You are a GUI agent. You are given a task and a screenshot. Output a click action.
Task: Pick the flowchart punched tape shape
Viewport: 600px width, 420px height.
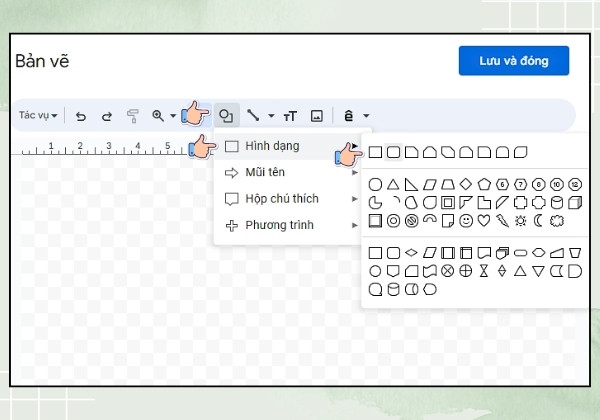[430, 271]
